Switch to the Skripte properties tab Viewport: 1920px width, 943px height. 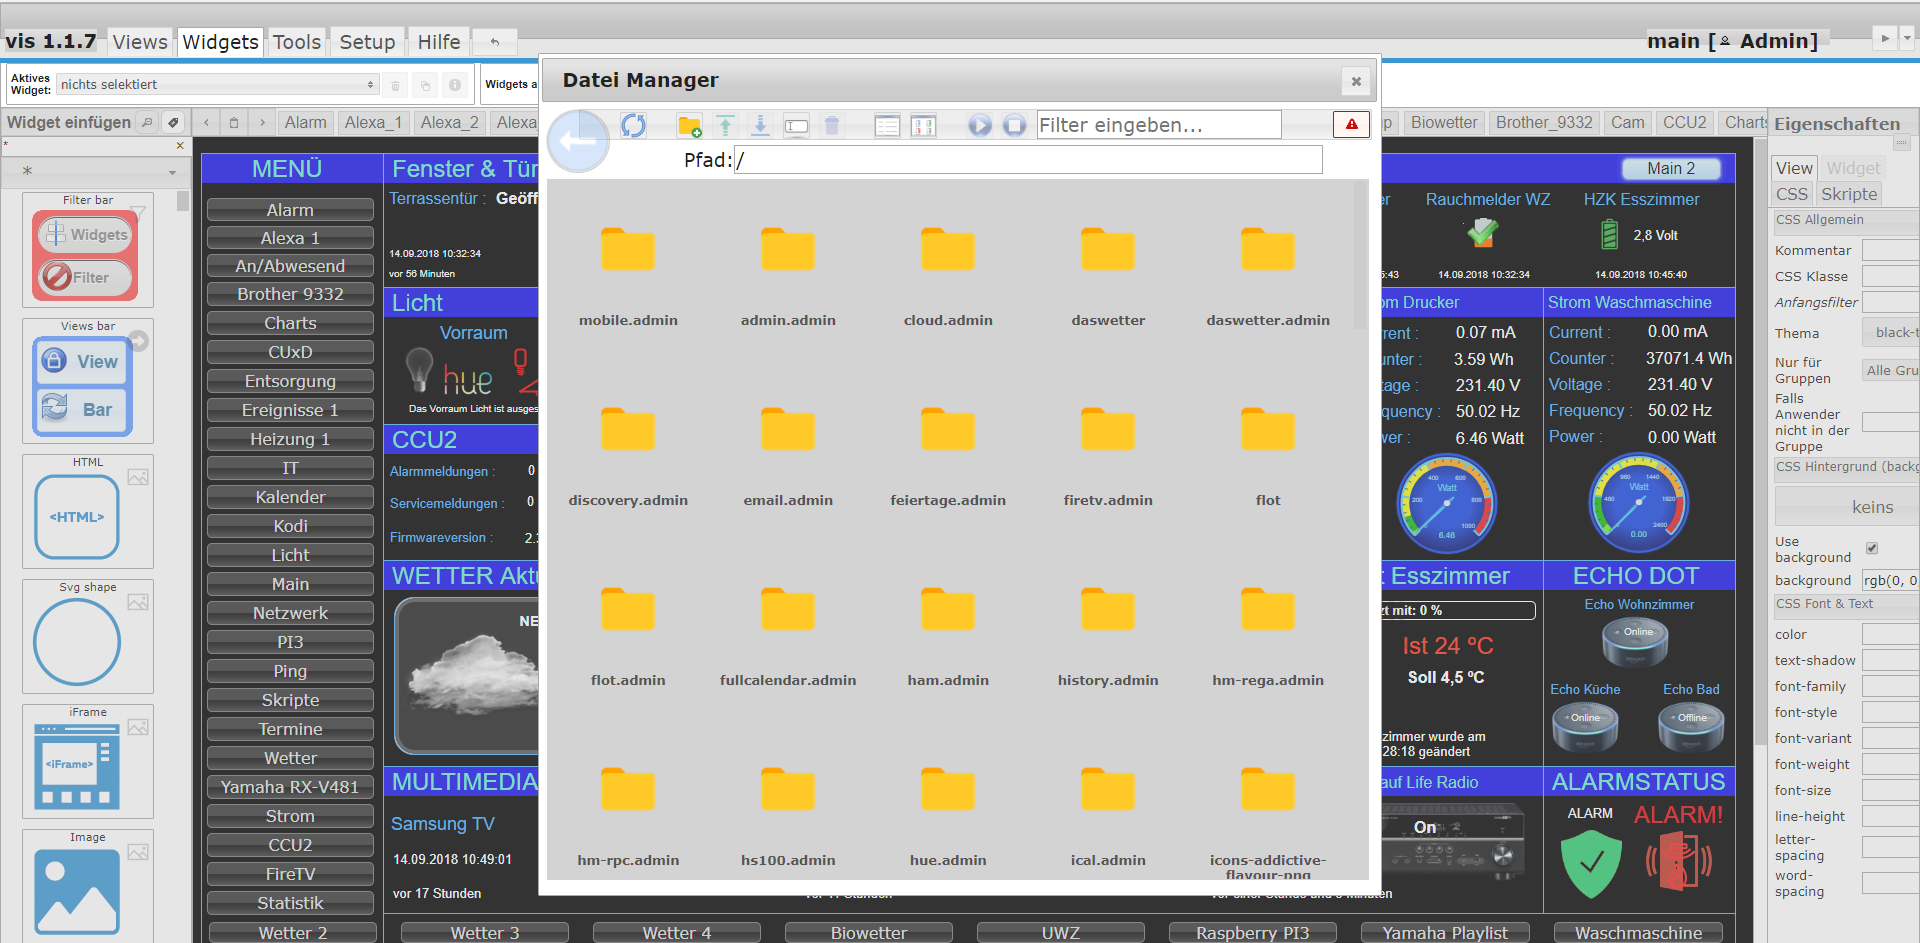[x=1849, y=194]
